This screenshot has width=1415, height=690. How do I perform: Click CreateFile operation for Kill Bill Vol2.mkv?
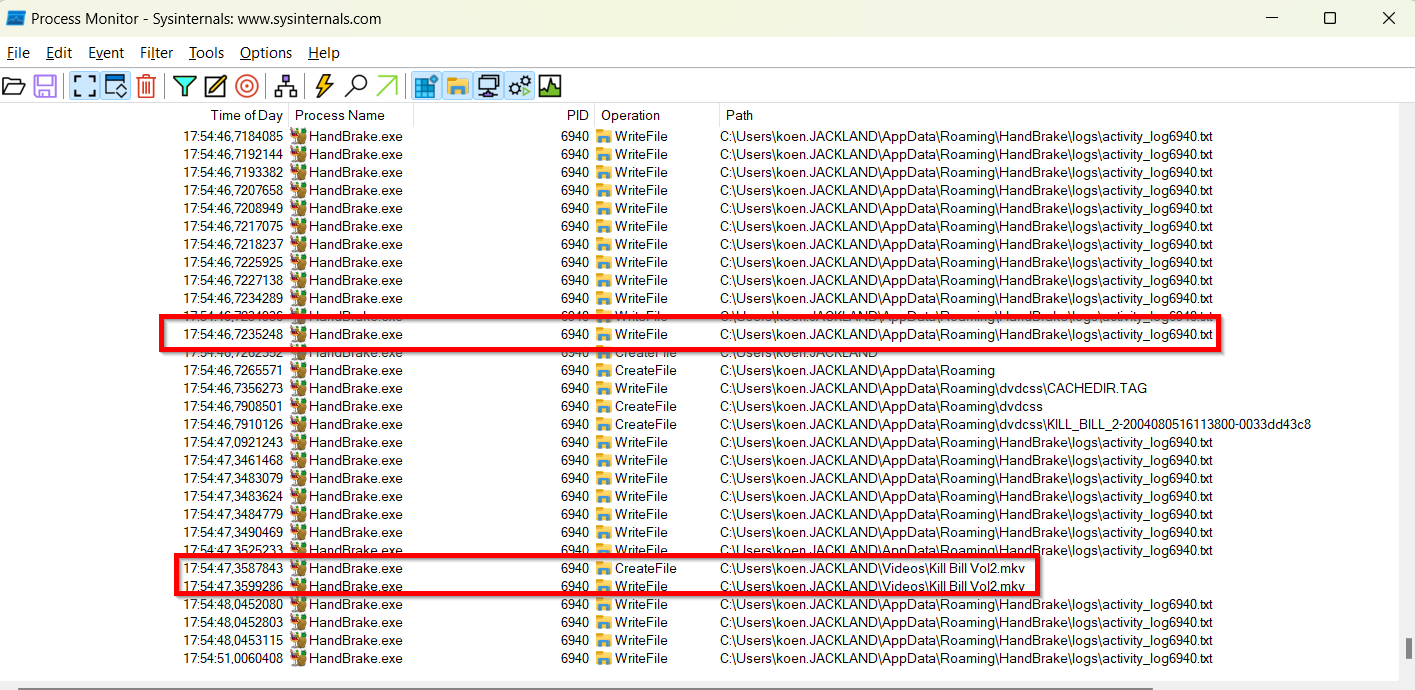(645, 568)
